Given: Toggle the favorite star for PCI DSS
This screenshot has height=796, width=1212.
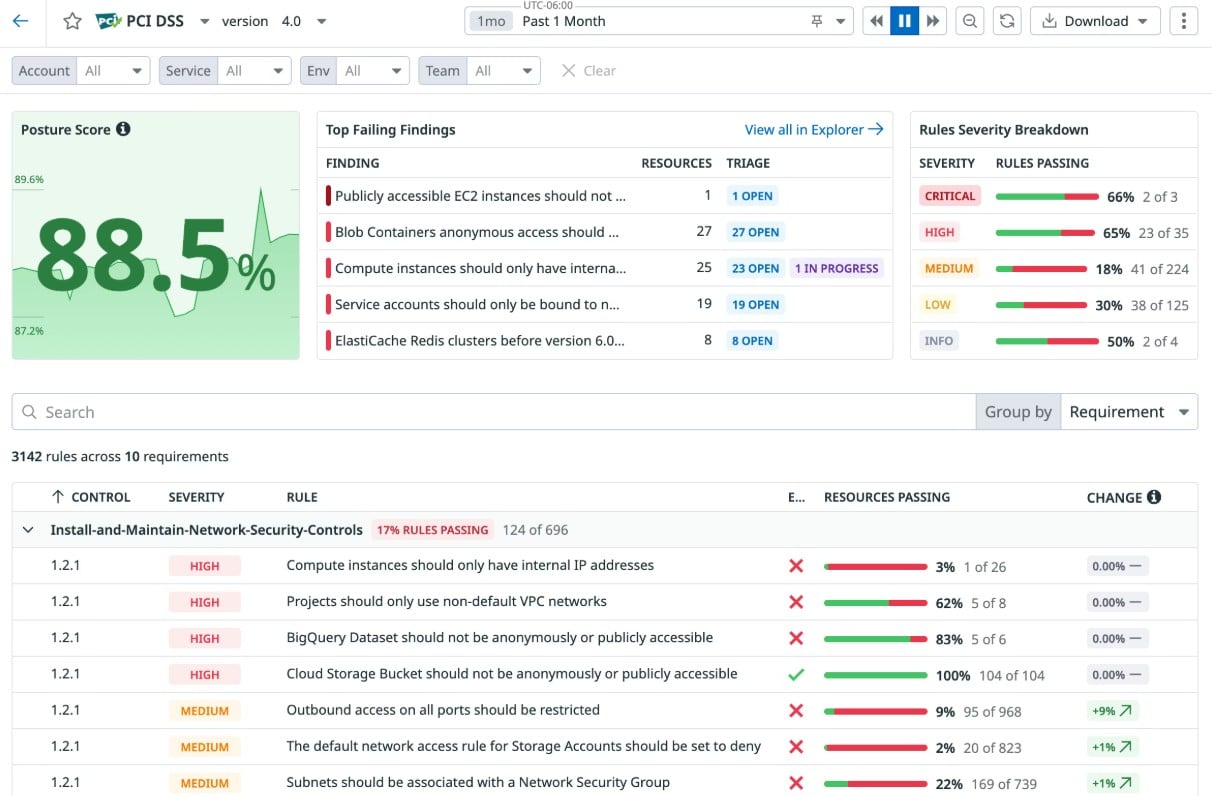Looking at the screenshot, I should click(x=70, y=20).
